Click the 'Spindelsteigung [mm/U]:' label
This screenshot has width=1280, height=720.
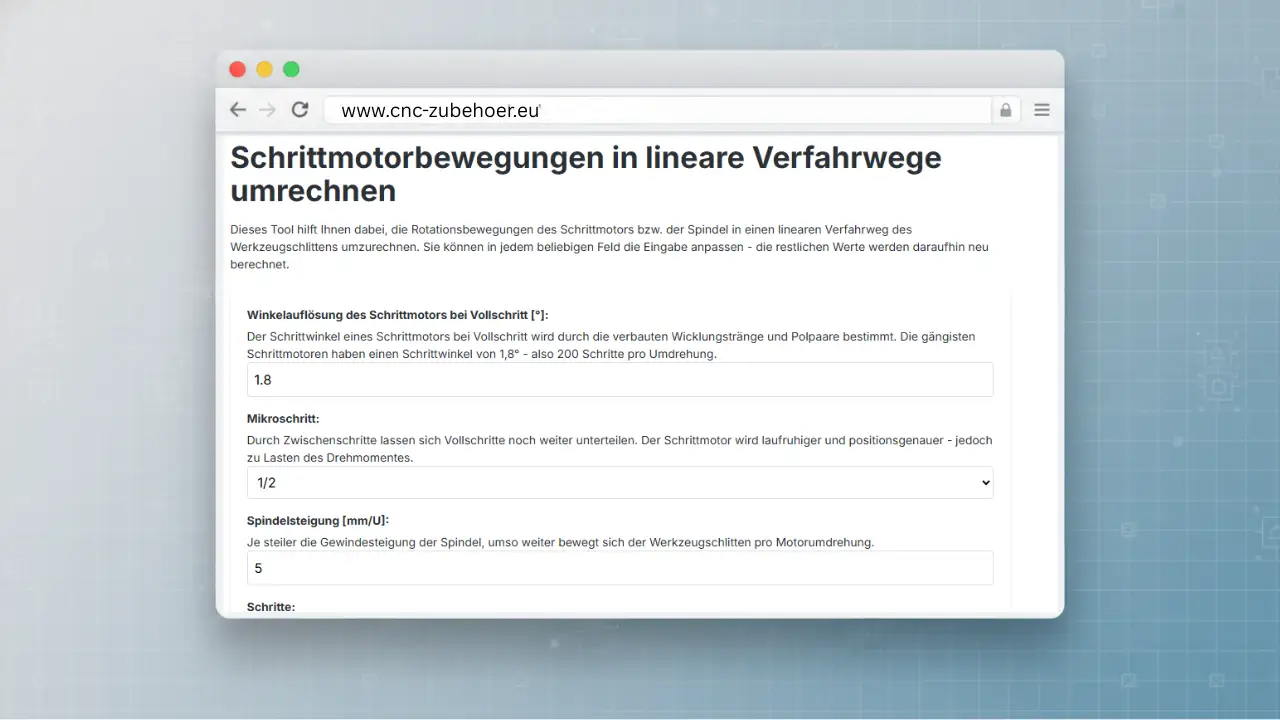point(318,521)
